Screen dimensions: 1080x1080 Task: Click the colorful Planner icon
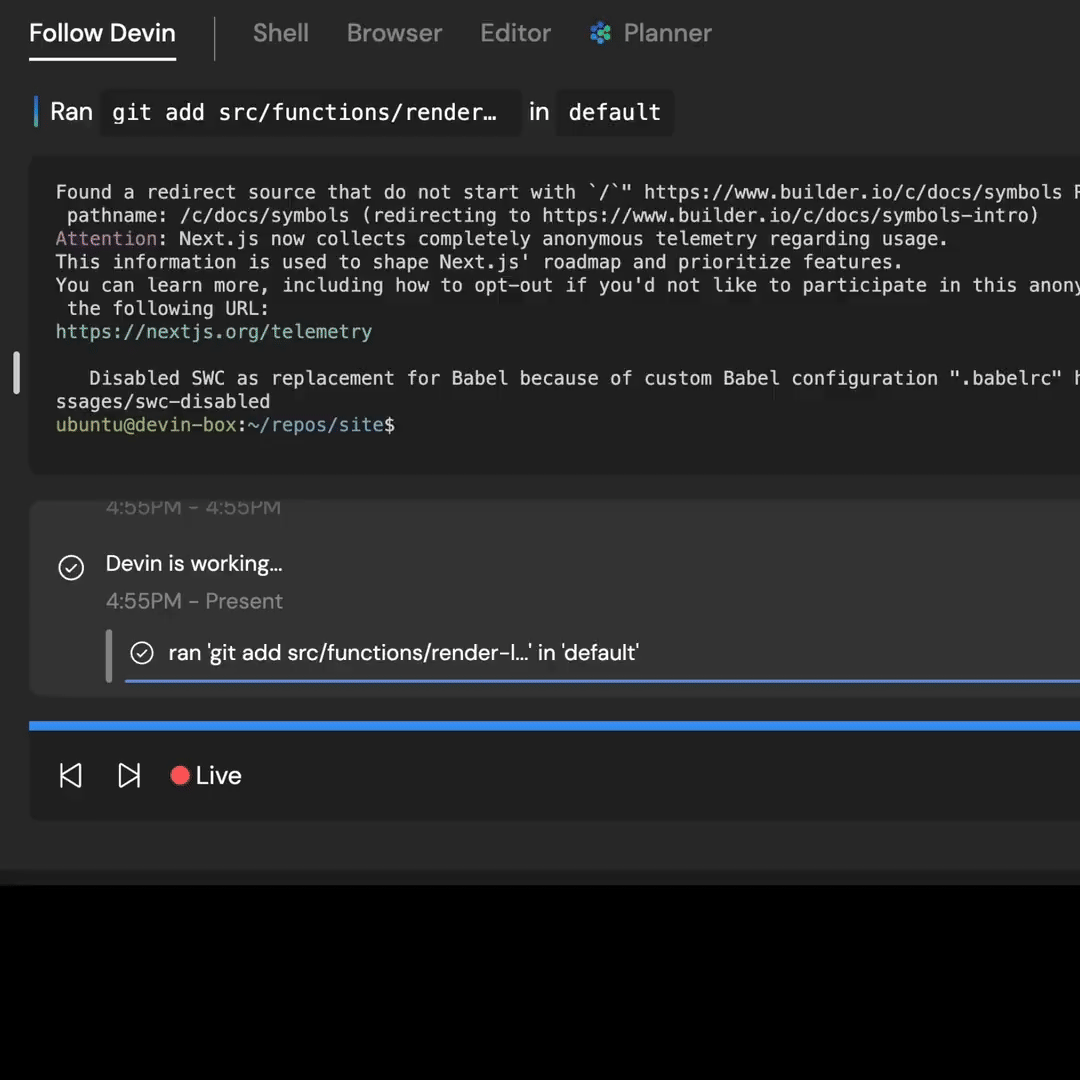[x=600, y=33]
